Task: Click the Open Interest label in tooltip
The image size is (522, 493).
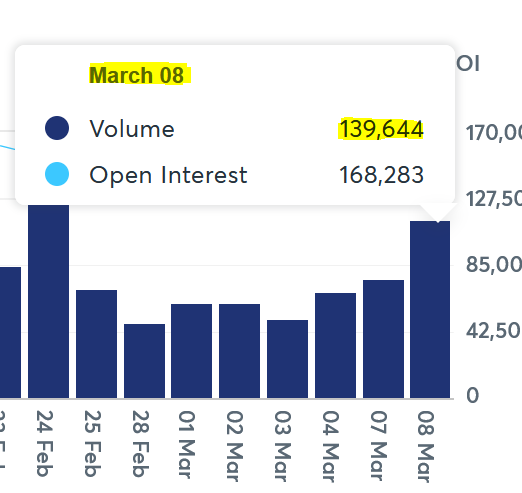Action: 168,175
